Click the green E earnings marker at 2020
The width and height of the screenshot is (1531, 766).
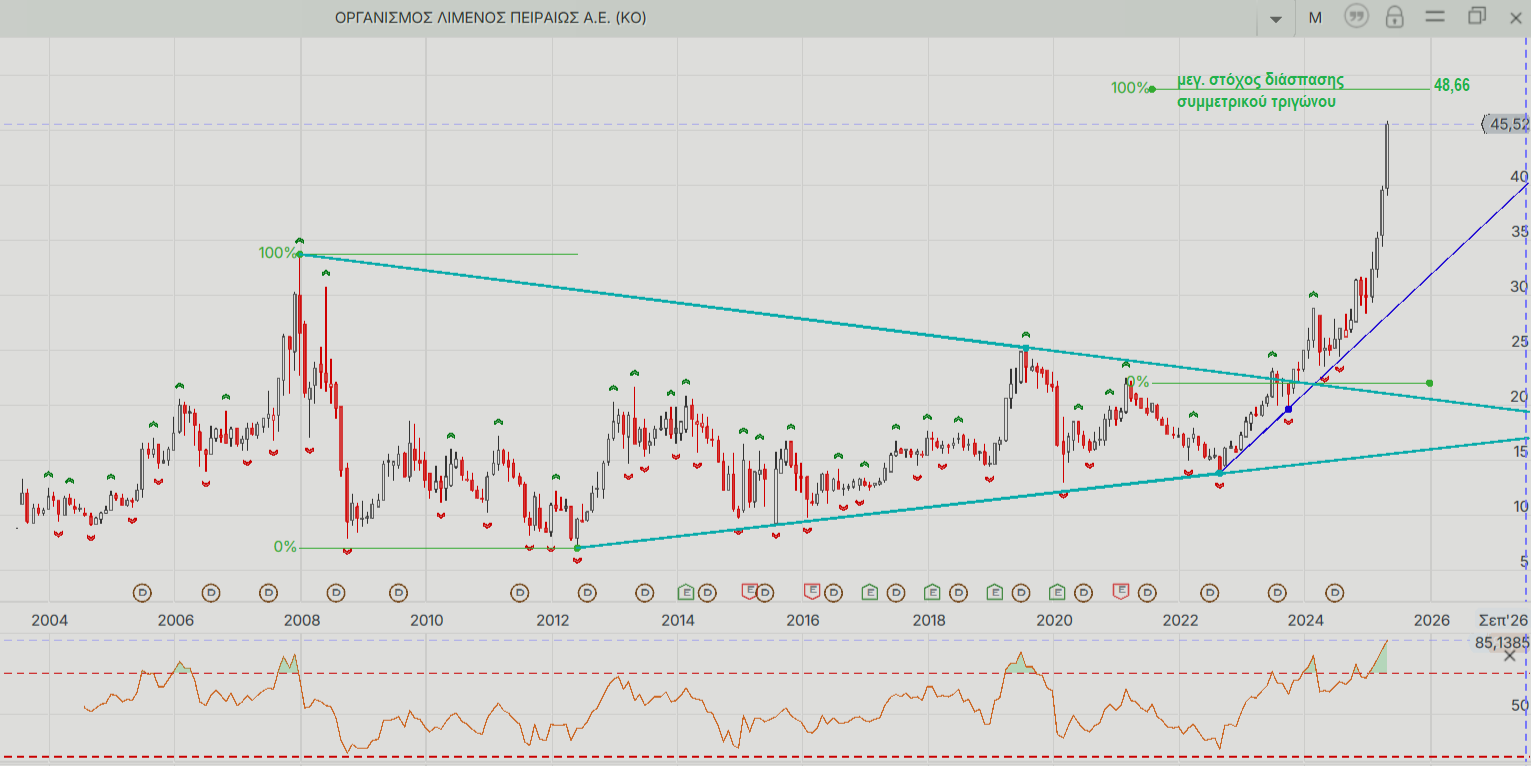[x=1057, y=593]
